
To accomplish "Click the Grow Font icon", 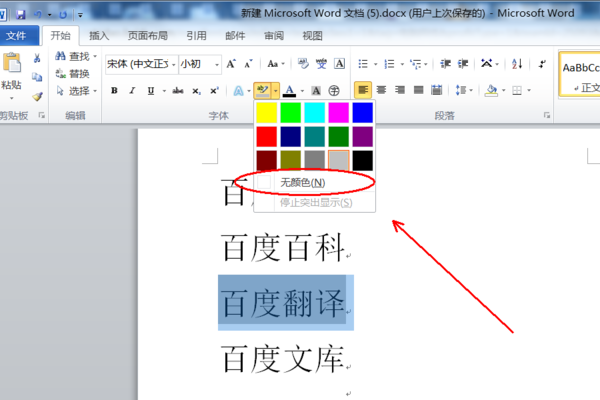I will (231, 64).
